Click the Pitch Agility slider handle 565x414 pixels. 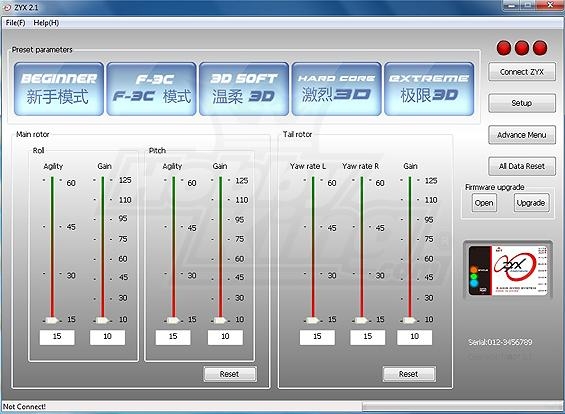click(173, 320)
